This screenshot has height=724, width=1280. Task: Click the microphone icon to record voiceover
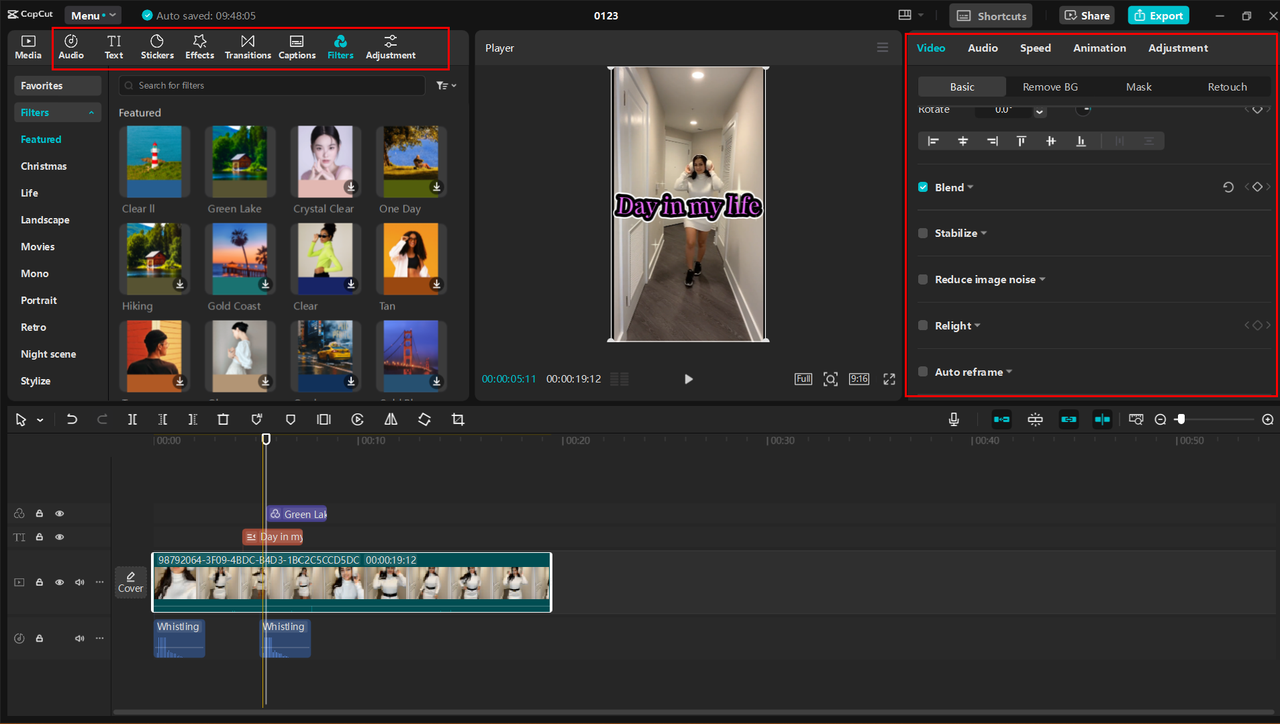point(953,419)
